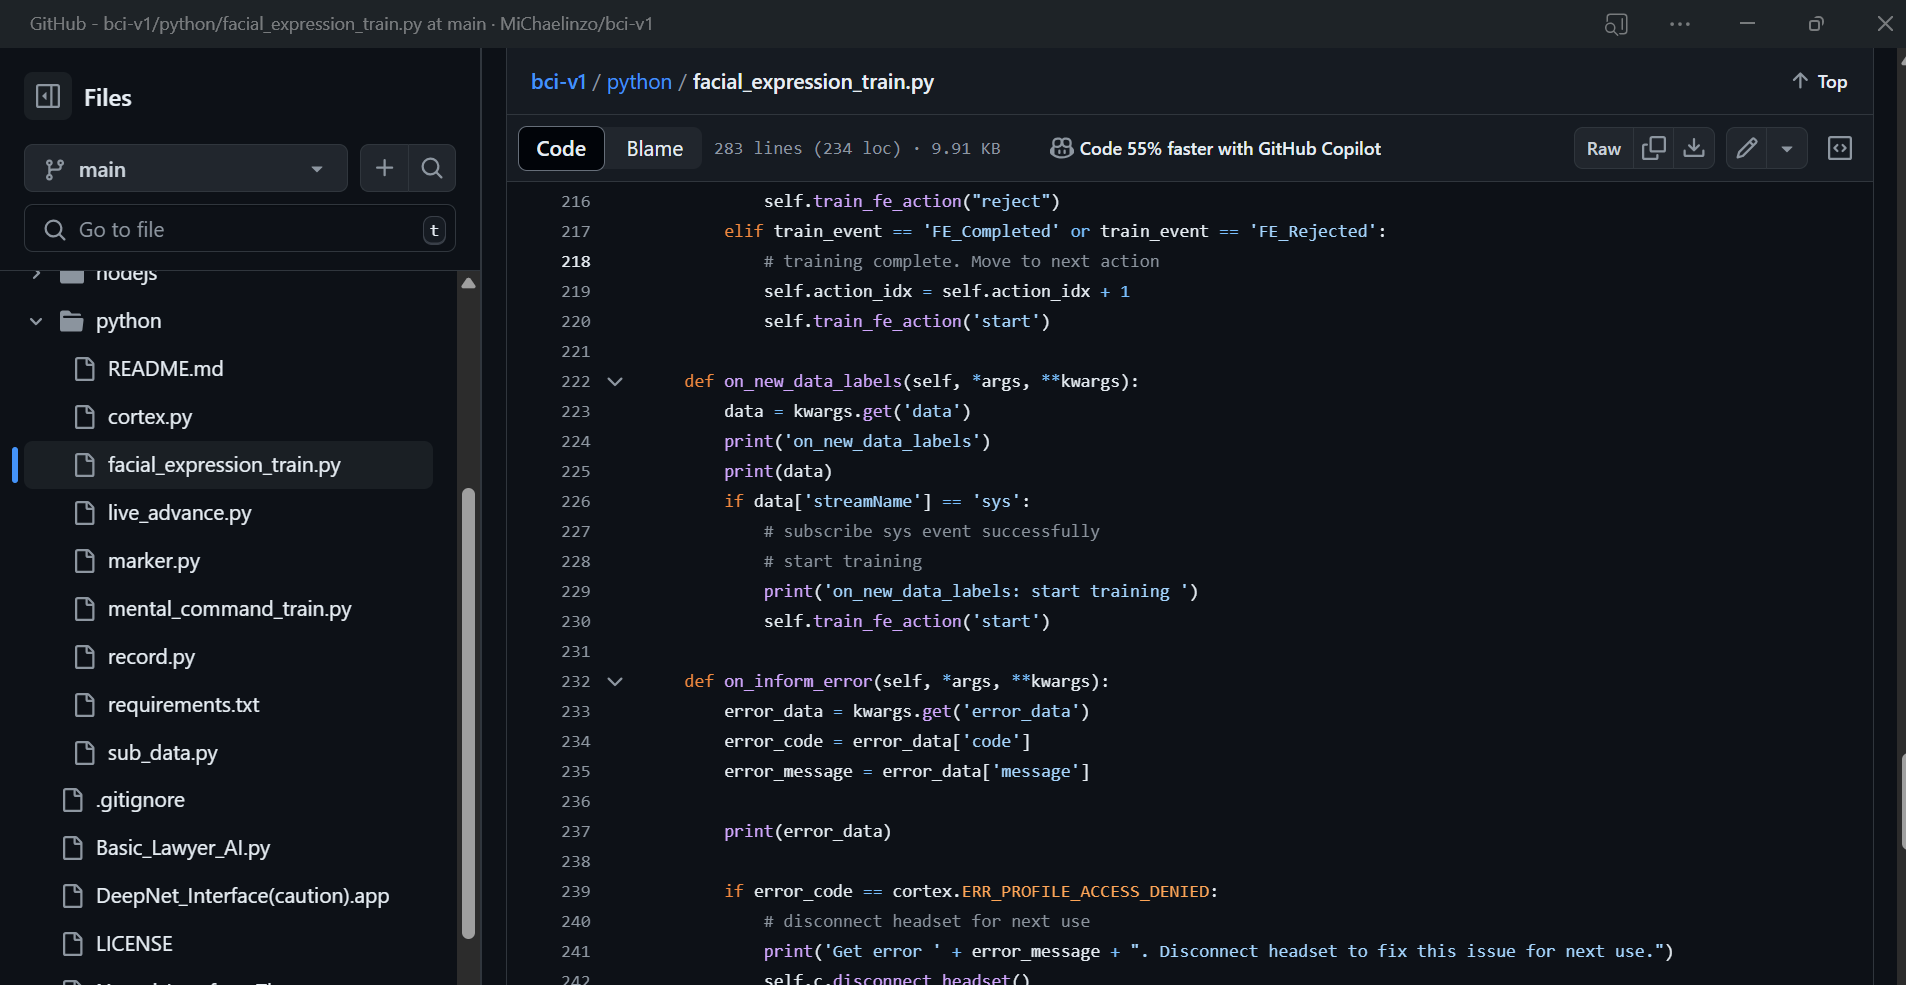This screenshot has width=1906, height=985.
Task: Collapse the Files side panel icon
Action: tap(48, 96)
